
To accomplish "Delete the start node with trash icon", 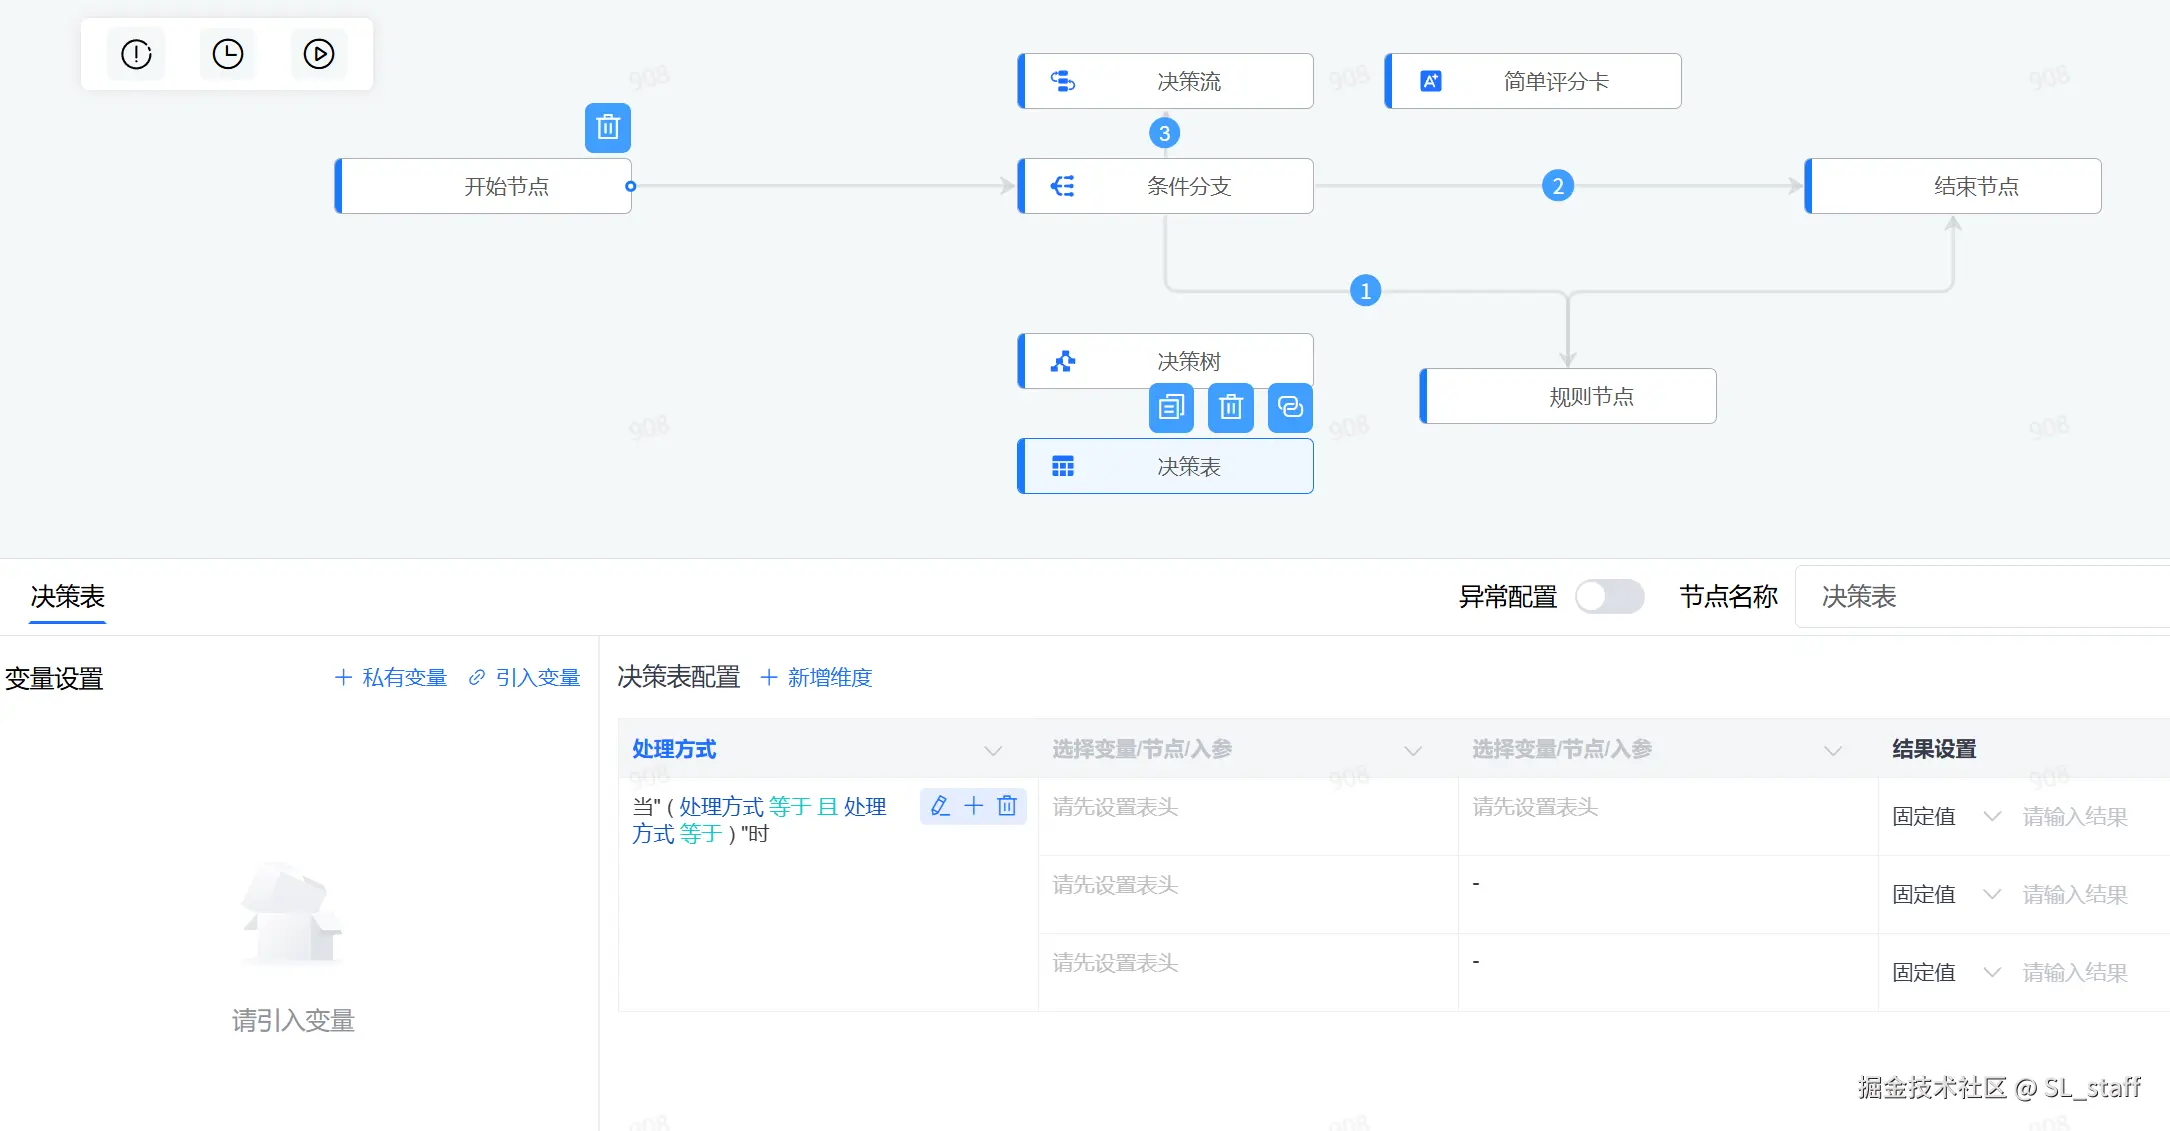I will (608, 128).
